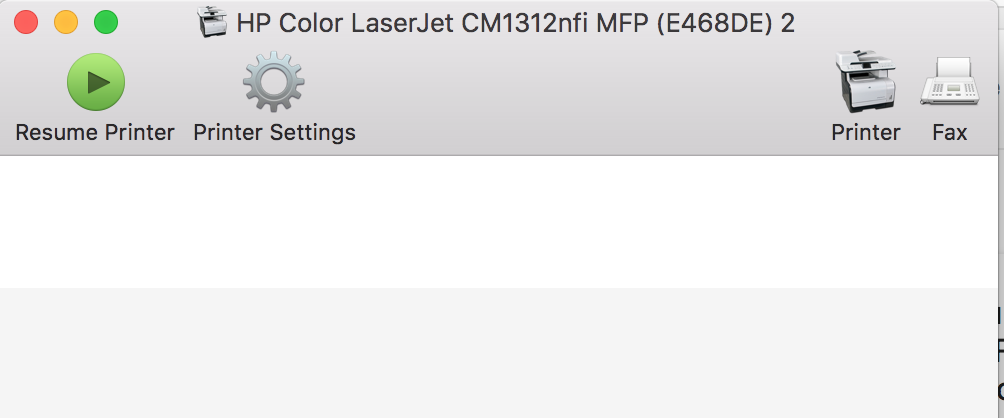1004x418 pixels.
Task: Close the printer queue window
Action: click(26, 22)
